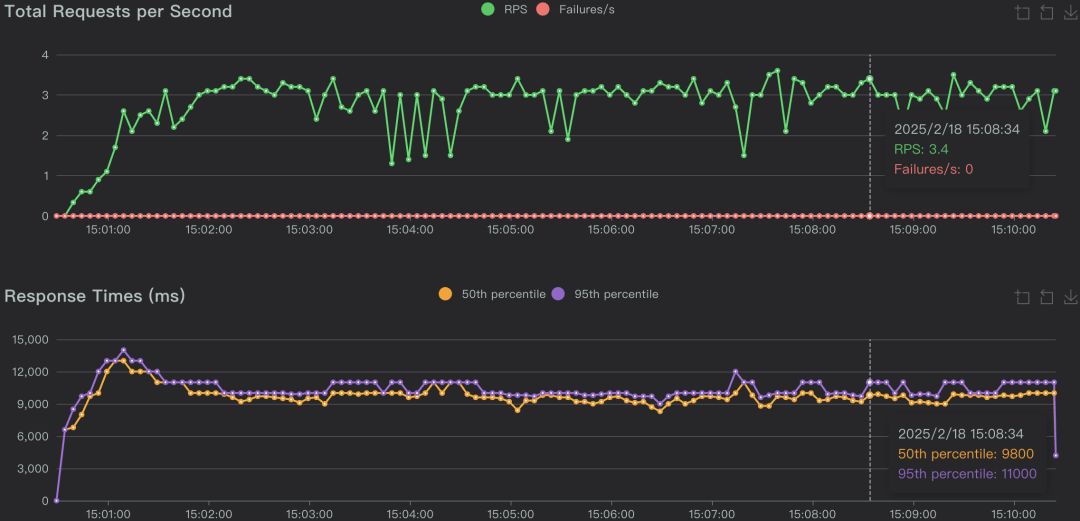The image size is (1080, 521).
Task: Click tooltip text 95th percentile: 11000
Action: (967, 474)
